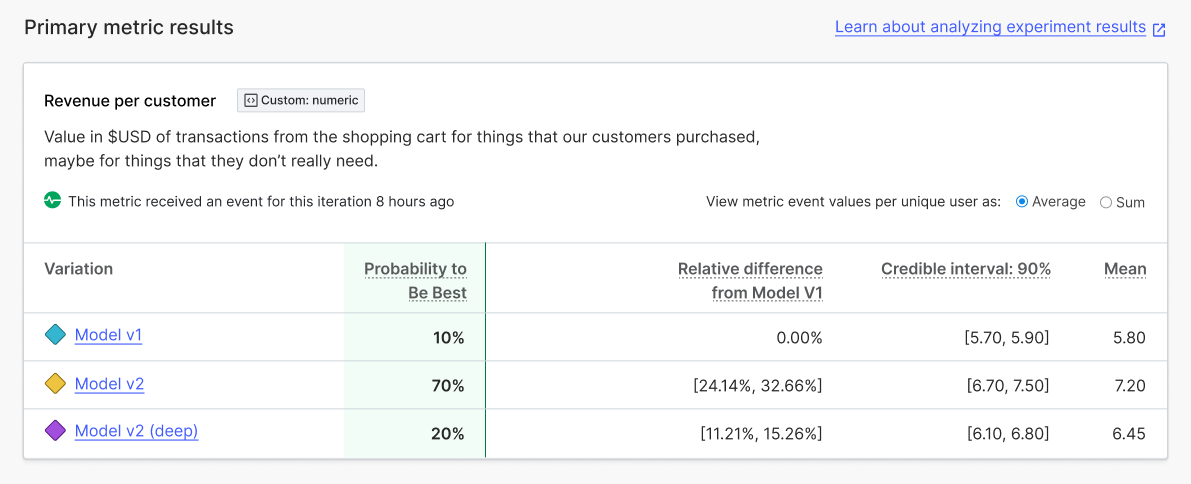The image size is (1191, 484).
Task: Open the Model v1 variation link
Action: tap(108, 335)
